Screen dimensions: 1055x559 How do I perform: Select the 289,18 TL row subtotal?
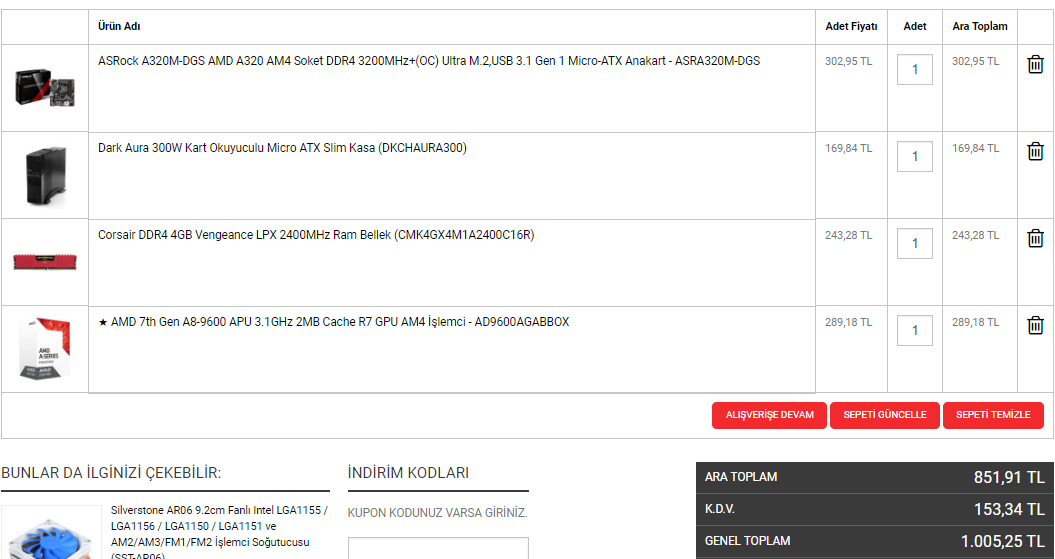(x=976, y=322)
